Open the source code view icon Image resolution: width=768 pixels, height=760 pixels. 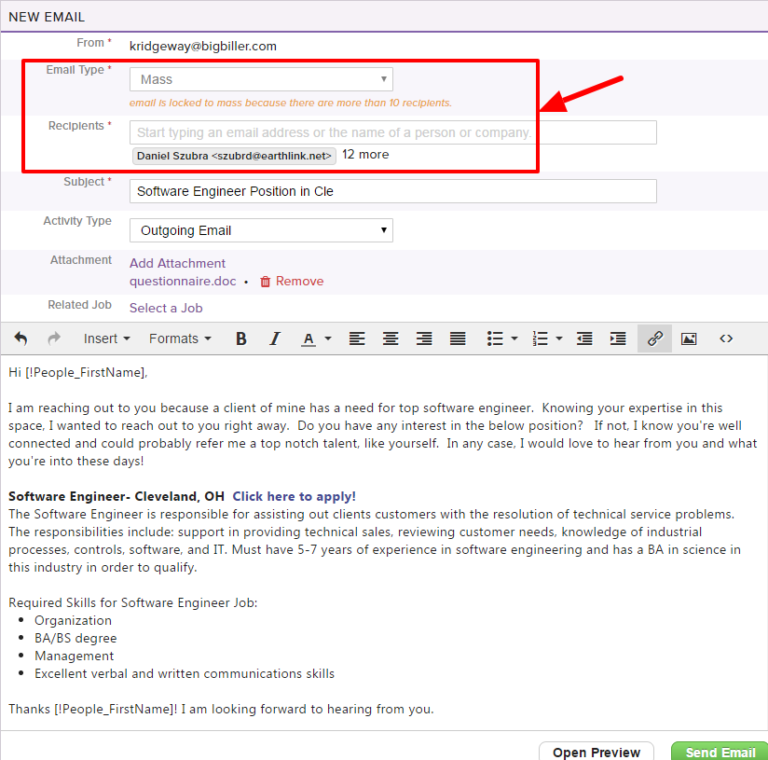pos(726,339)
